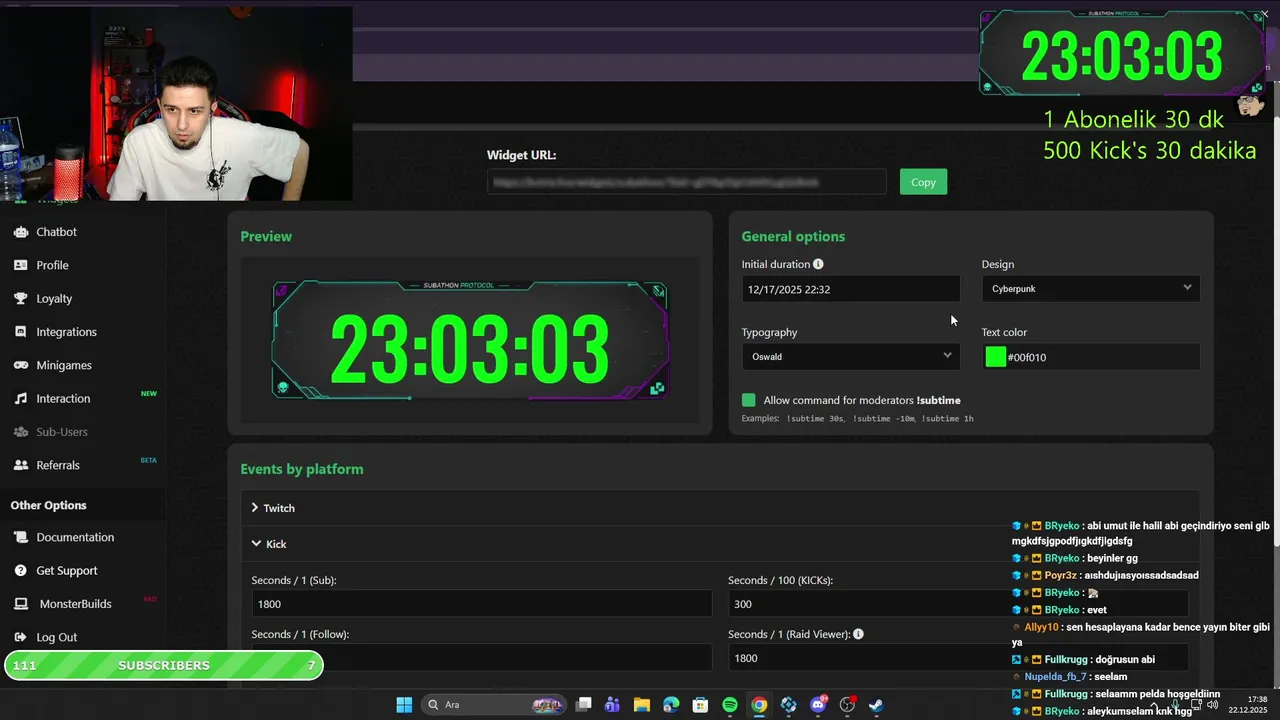Click the green text color swatch
1280x720 pixels.
pyautogui.click(x=995, y=357)
